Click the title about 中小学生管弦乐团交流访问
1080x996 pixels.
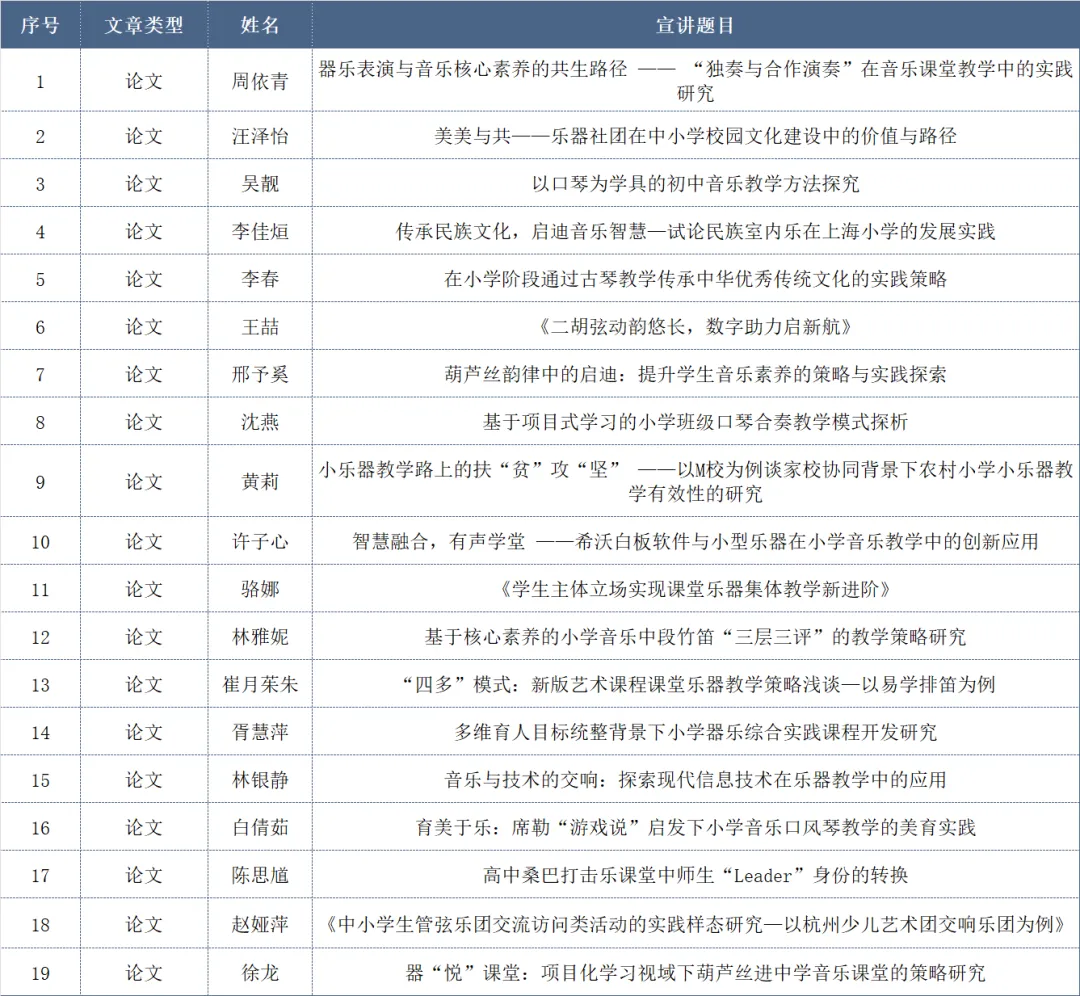coord(695,924)
